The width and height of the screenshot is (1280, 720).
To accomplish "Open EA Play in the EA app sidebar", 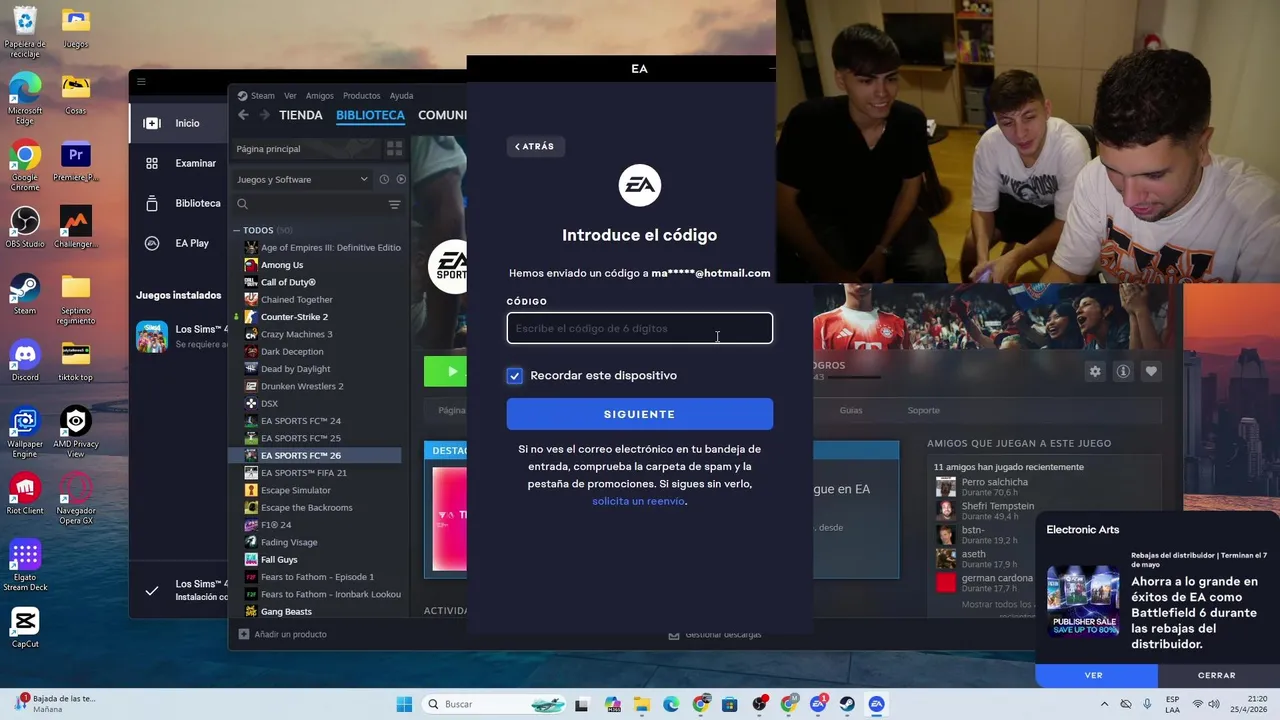I will pyautogui.click(x=178, y=243).
